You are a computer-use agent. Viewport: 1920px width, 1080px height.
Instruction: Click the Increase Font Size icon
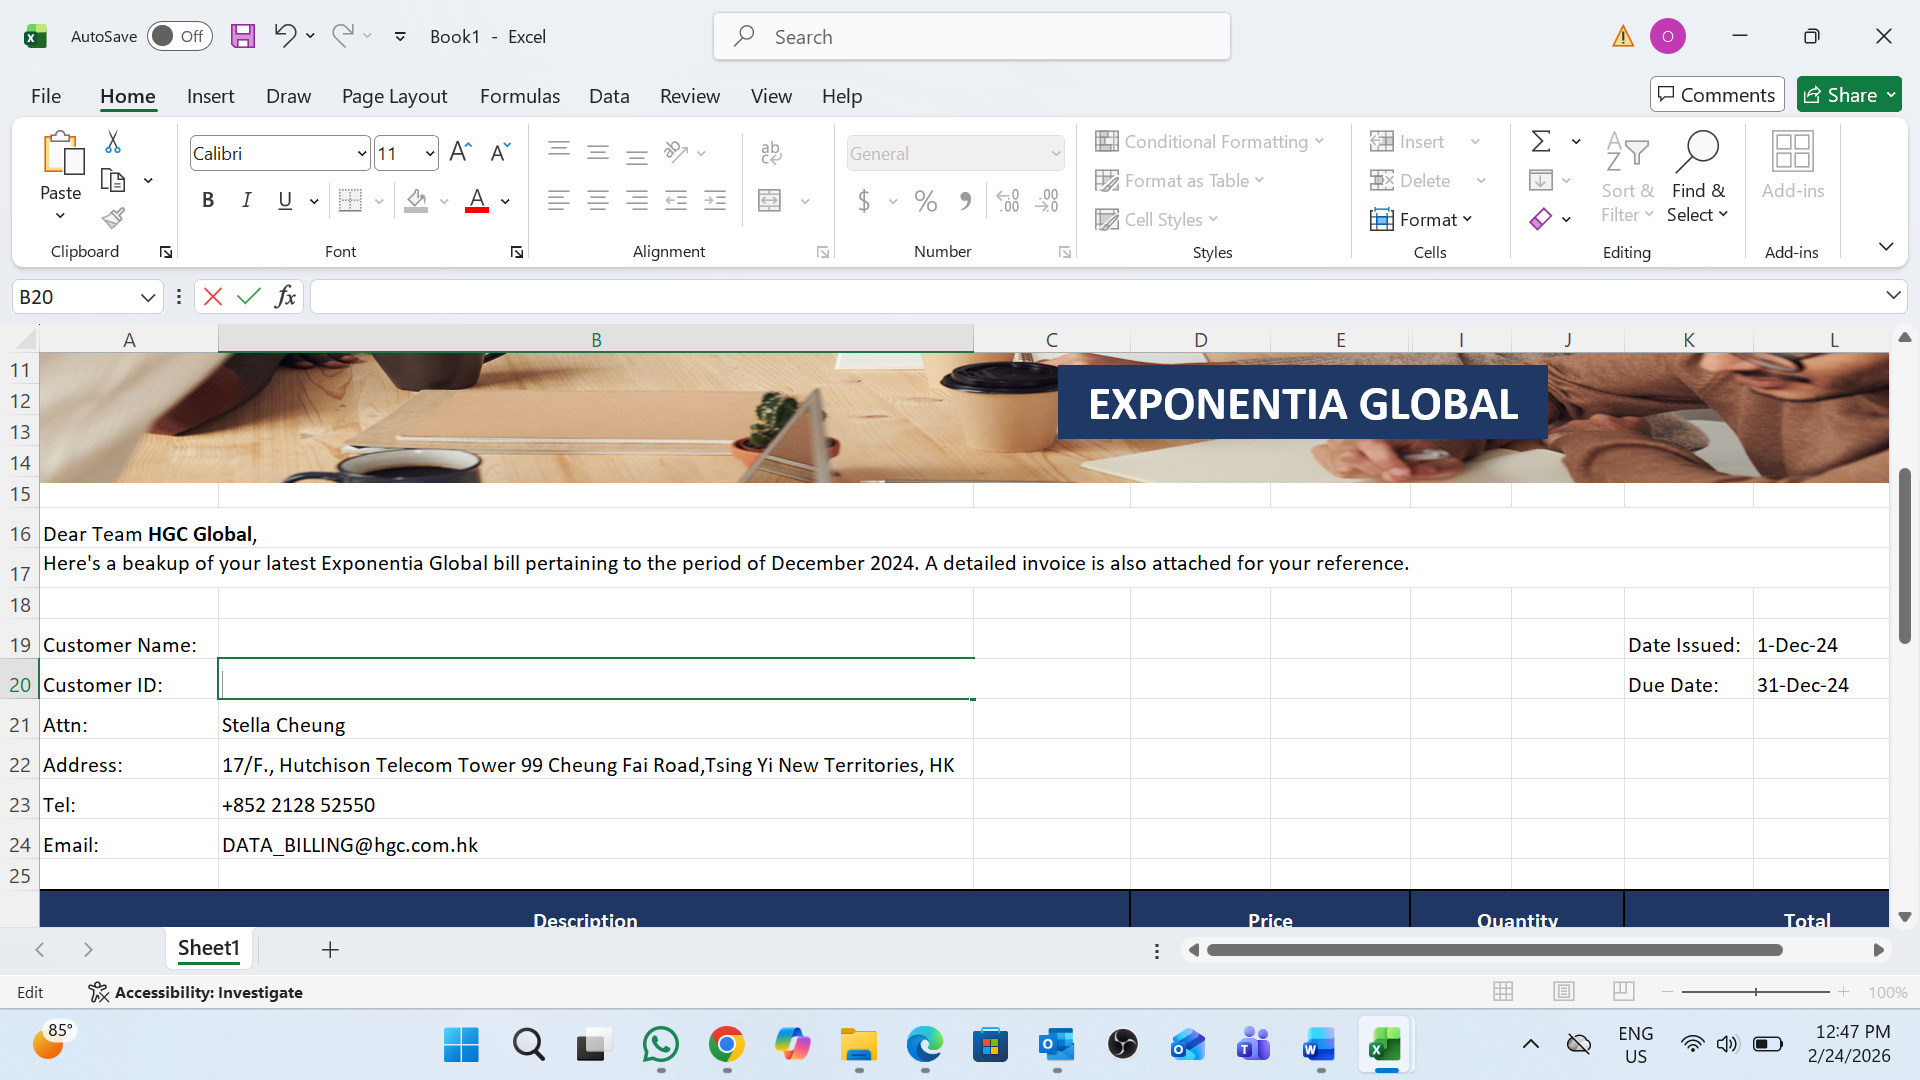point(460,152)
